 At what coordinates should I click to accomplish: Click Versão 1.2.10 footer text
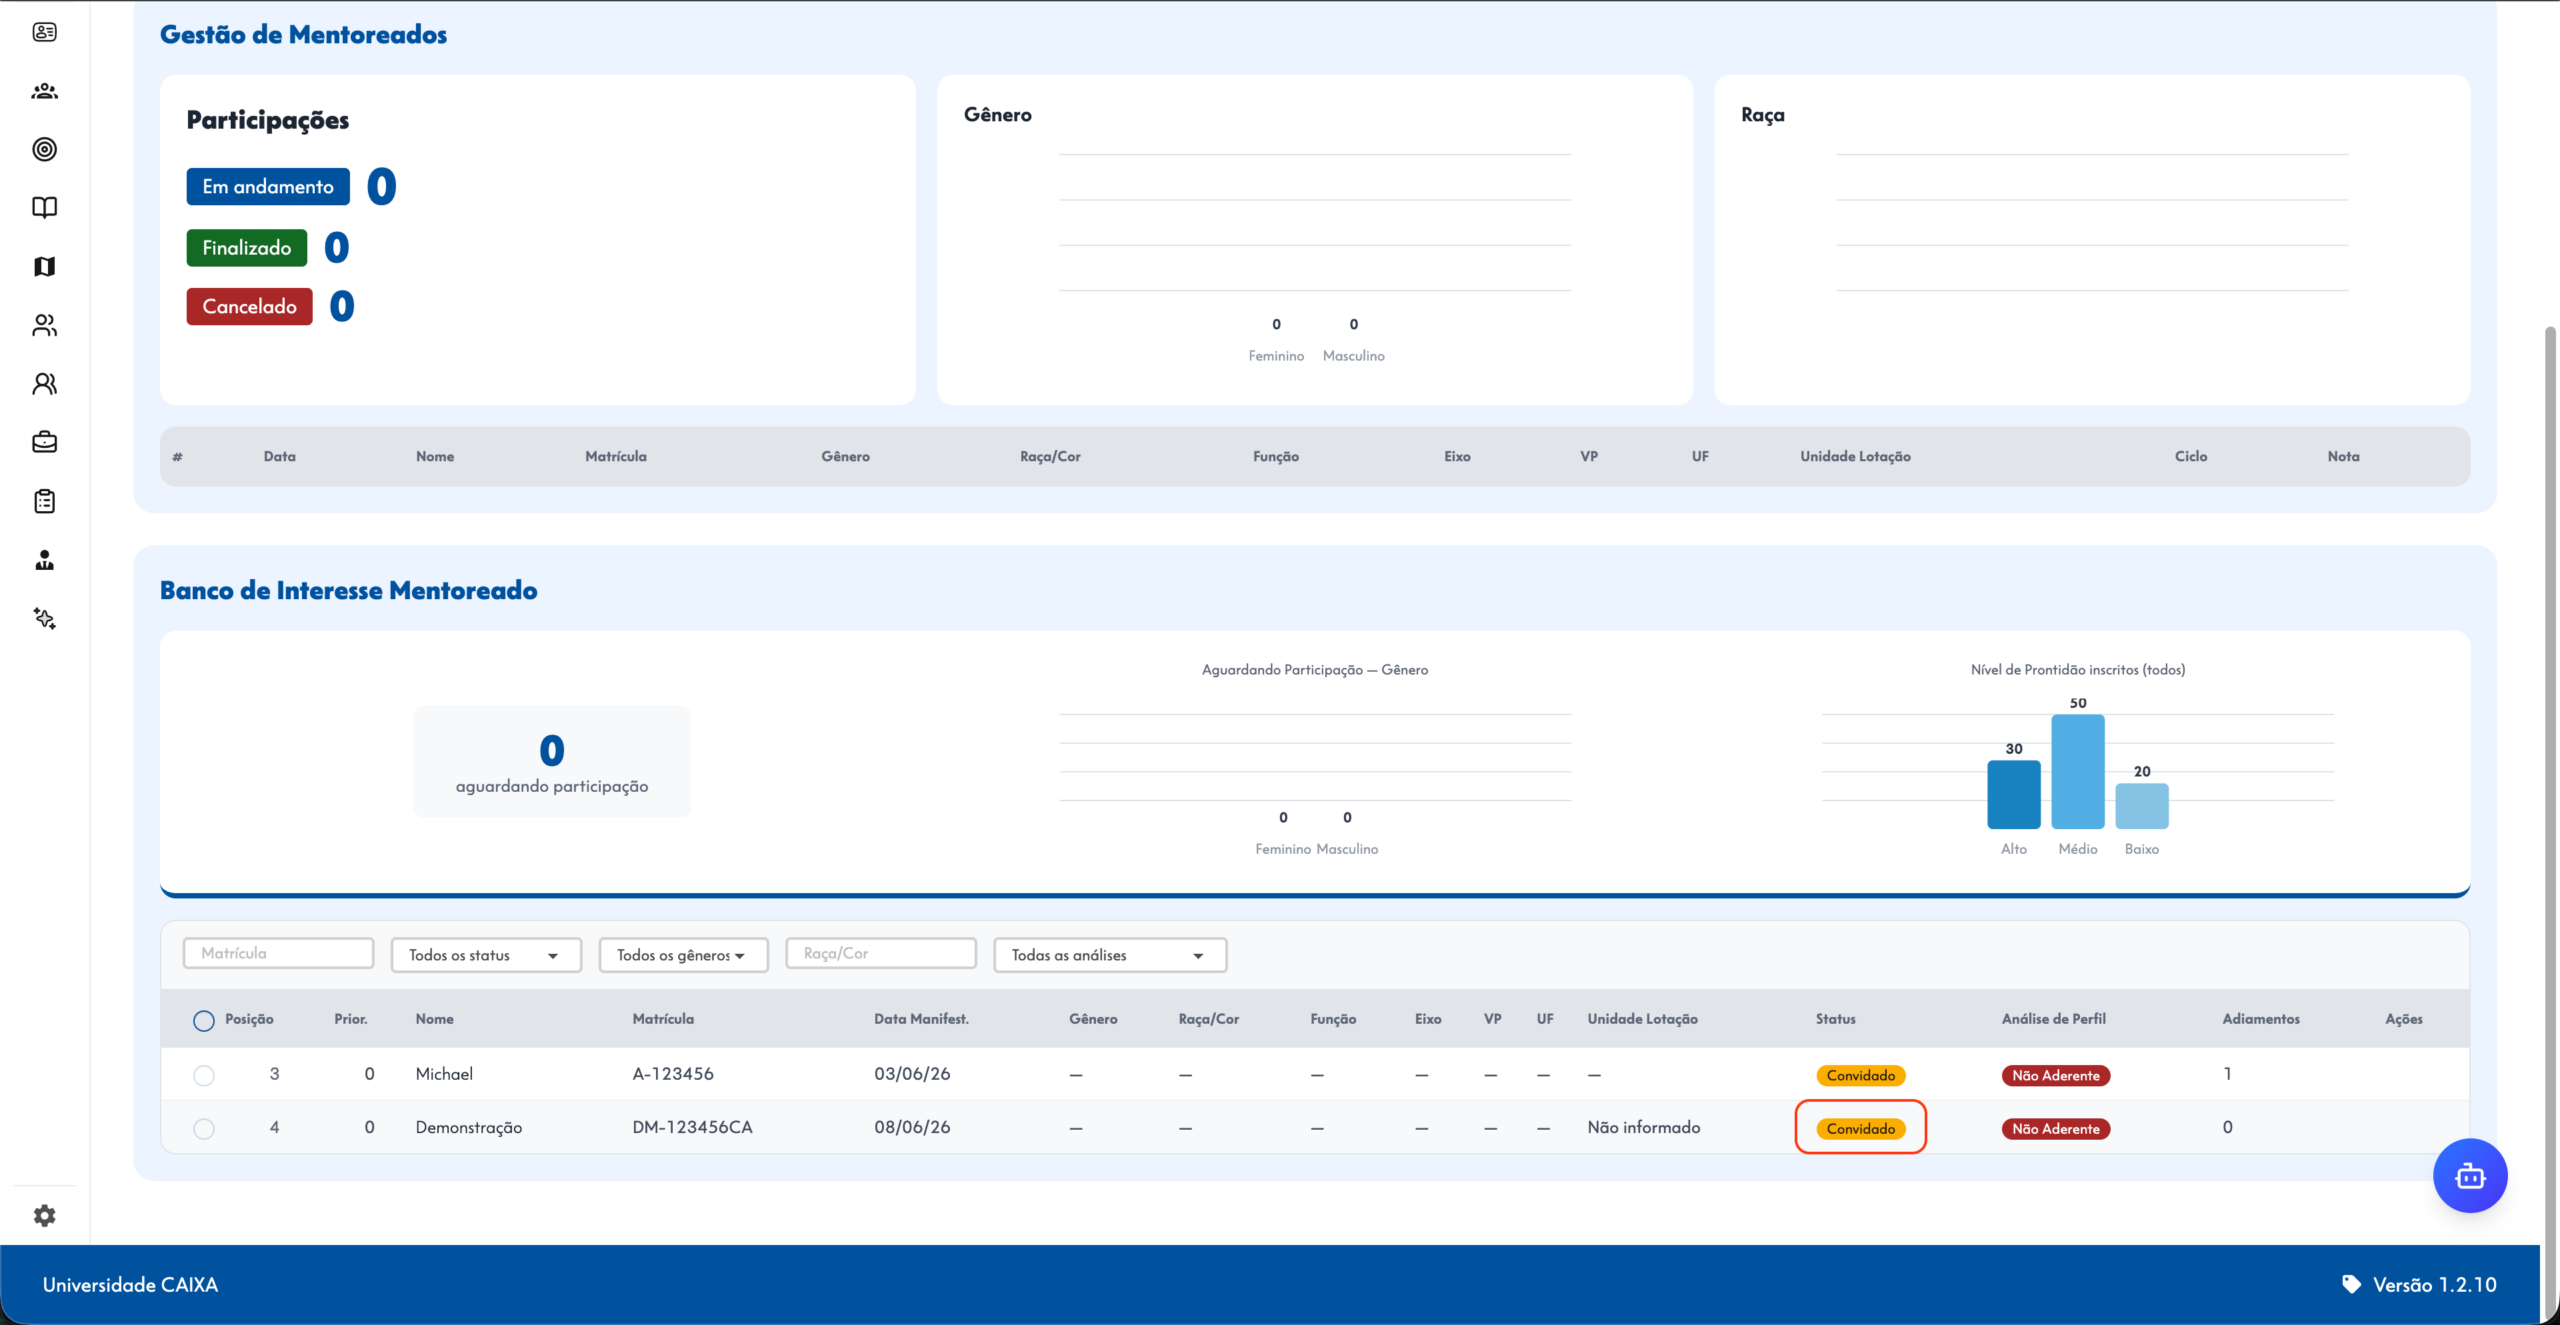tap(2435, 1285)
